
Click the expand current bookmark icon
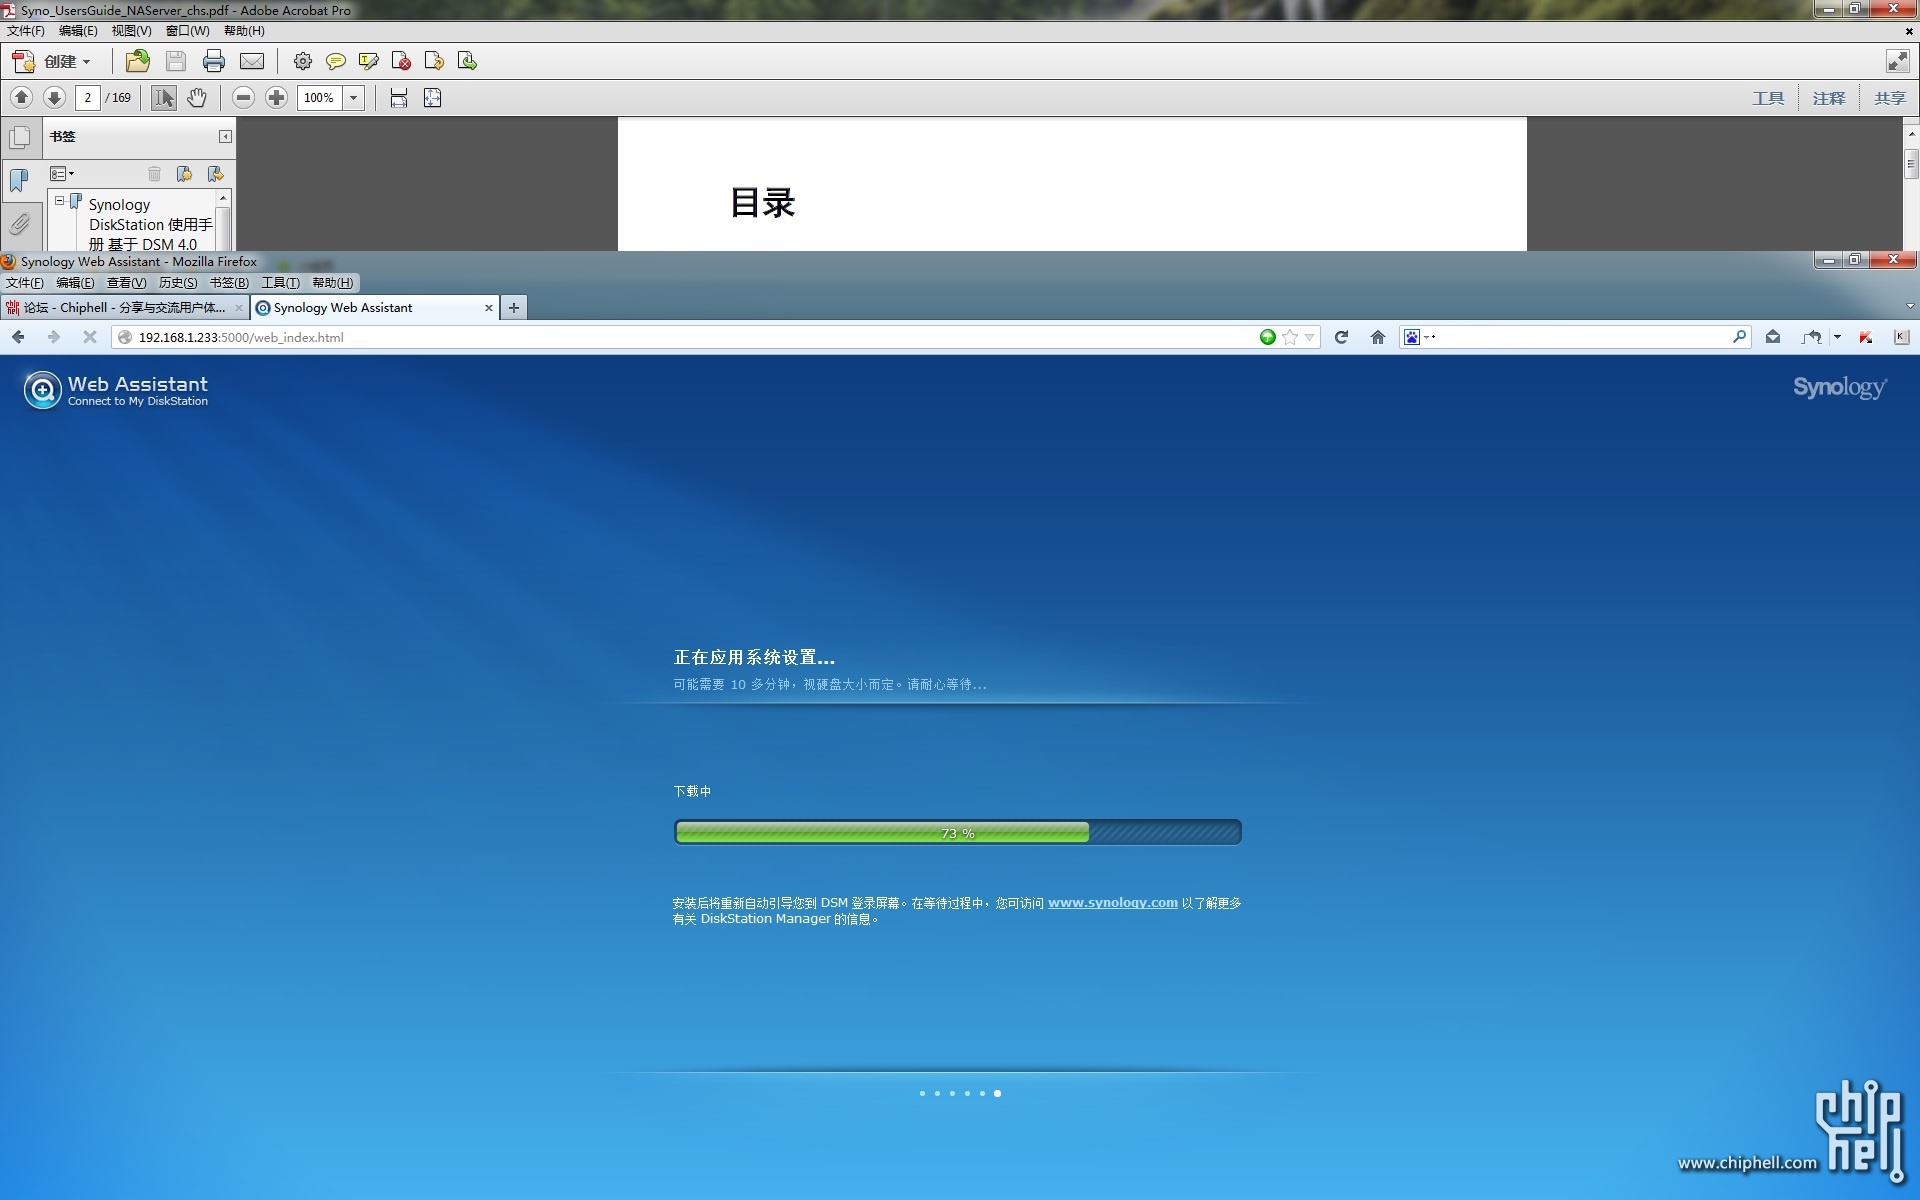(215, 174)
